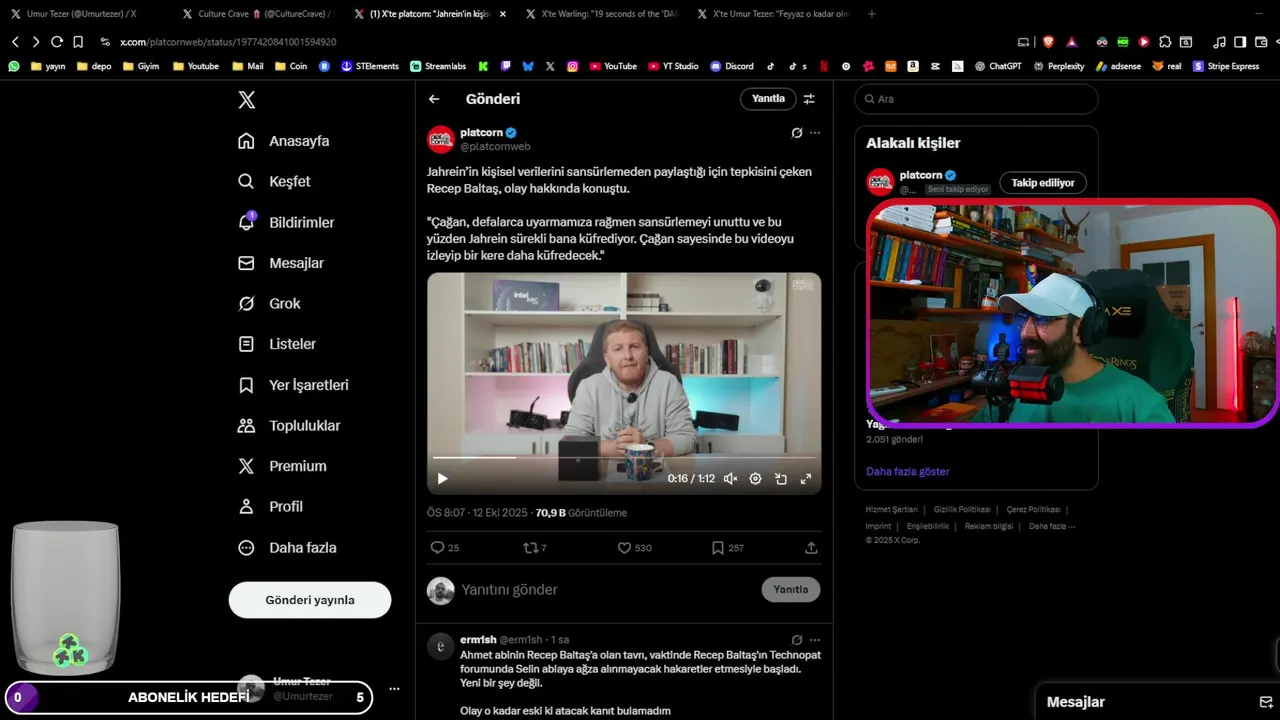Viewport: 1280px width, 720px height.
Task: Open Keşfet search page
Action: point(274,181)
